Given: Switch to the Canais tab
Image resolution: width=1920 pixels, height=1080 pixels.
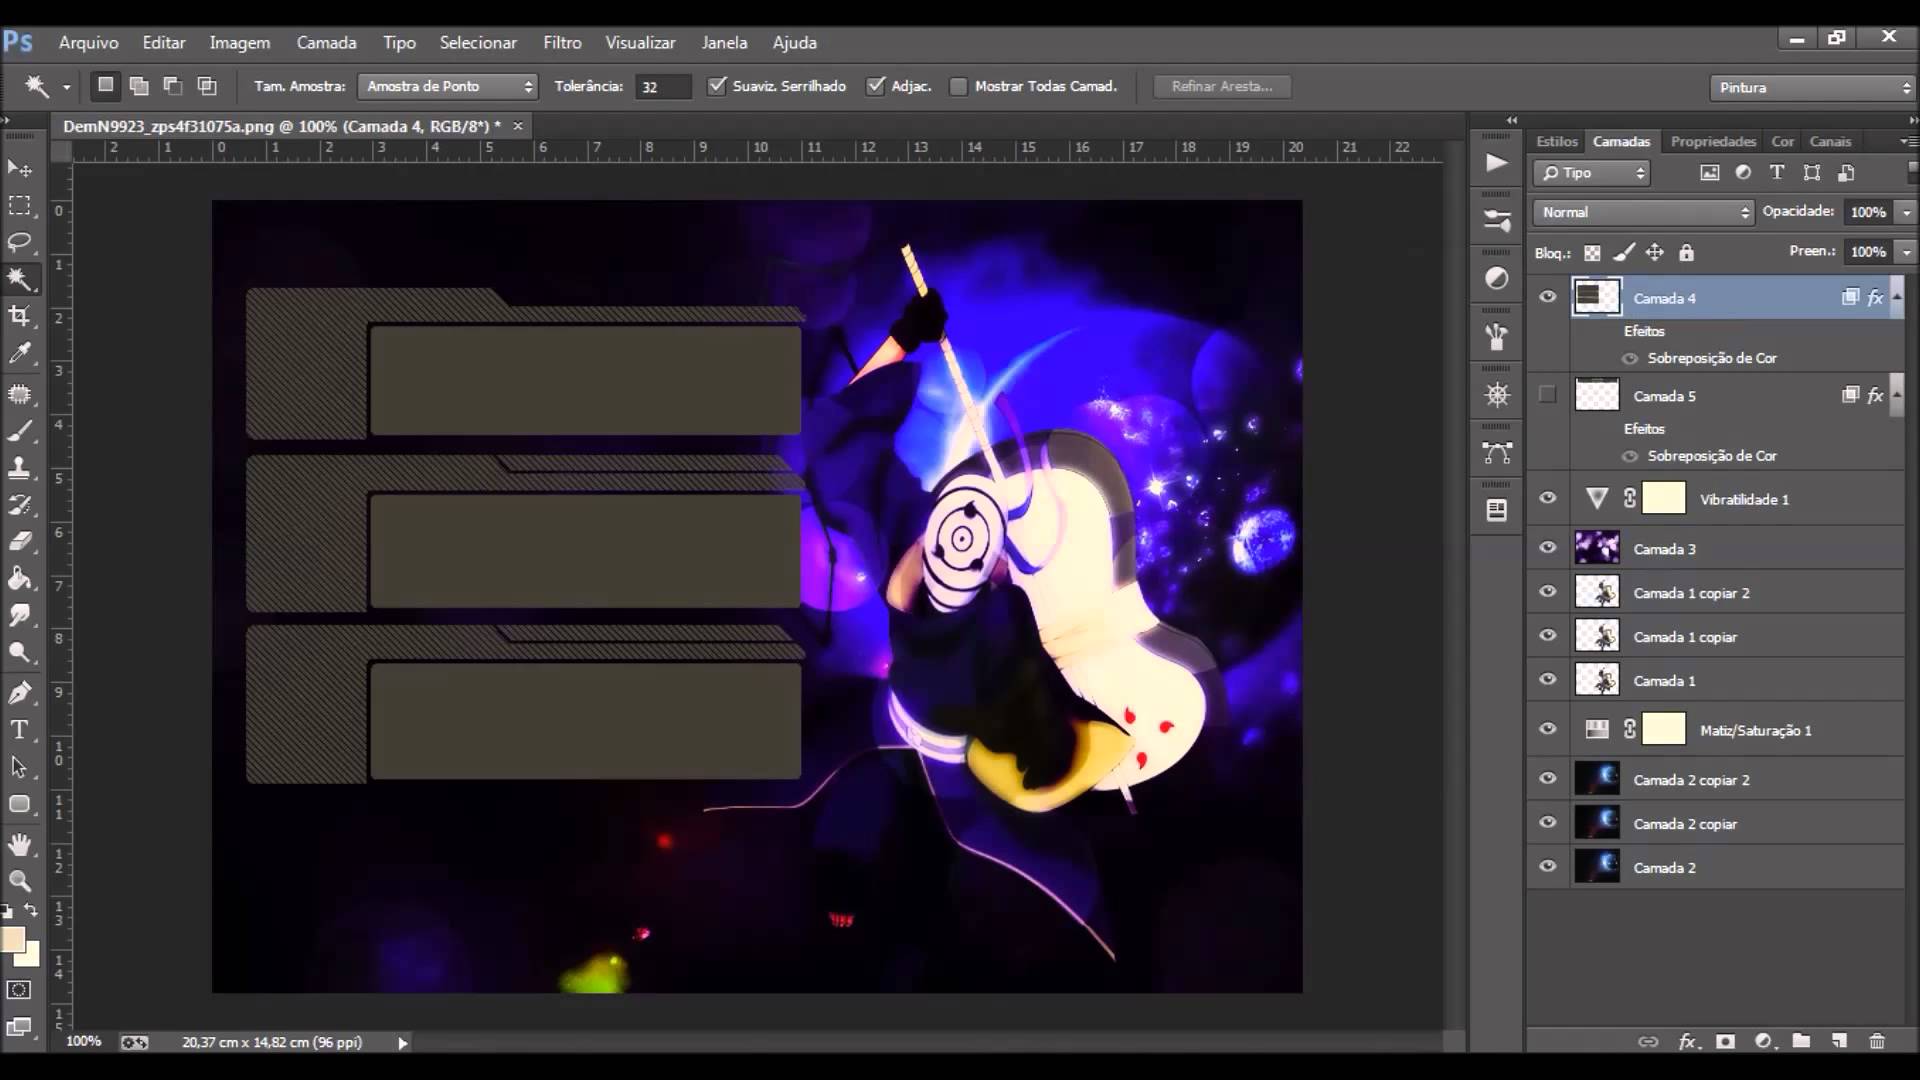Looking at the screenshot, I should pyautogui.click(x=1830, y=141).
